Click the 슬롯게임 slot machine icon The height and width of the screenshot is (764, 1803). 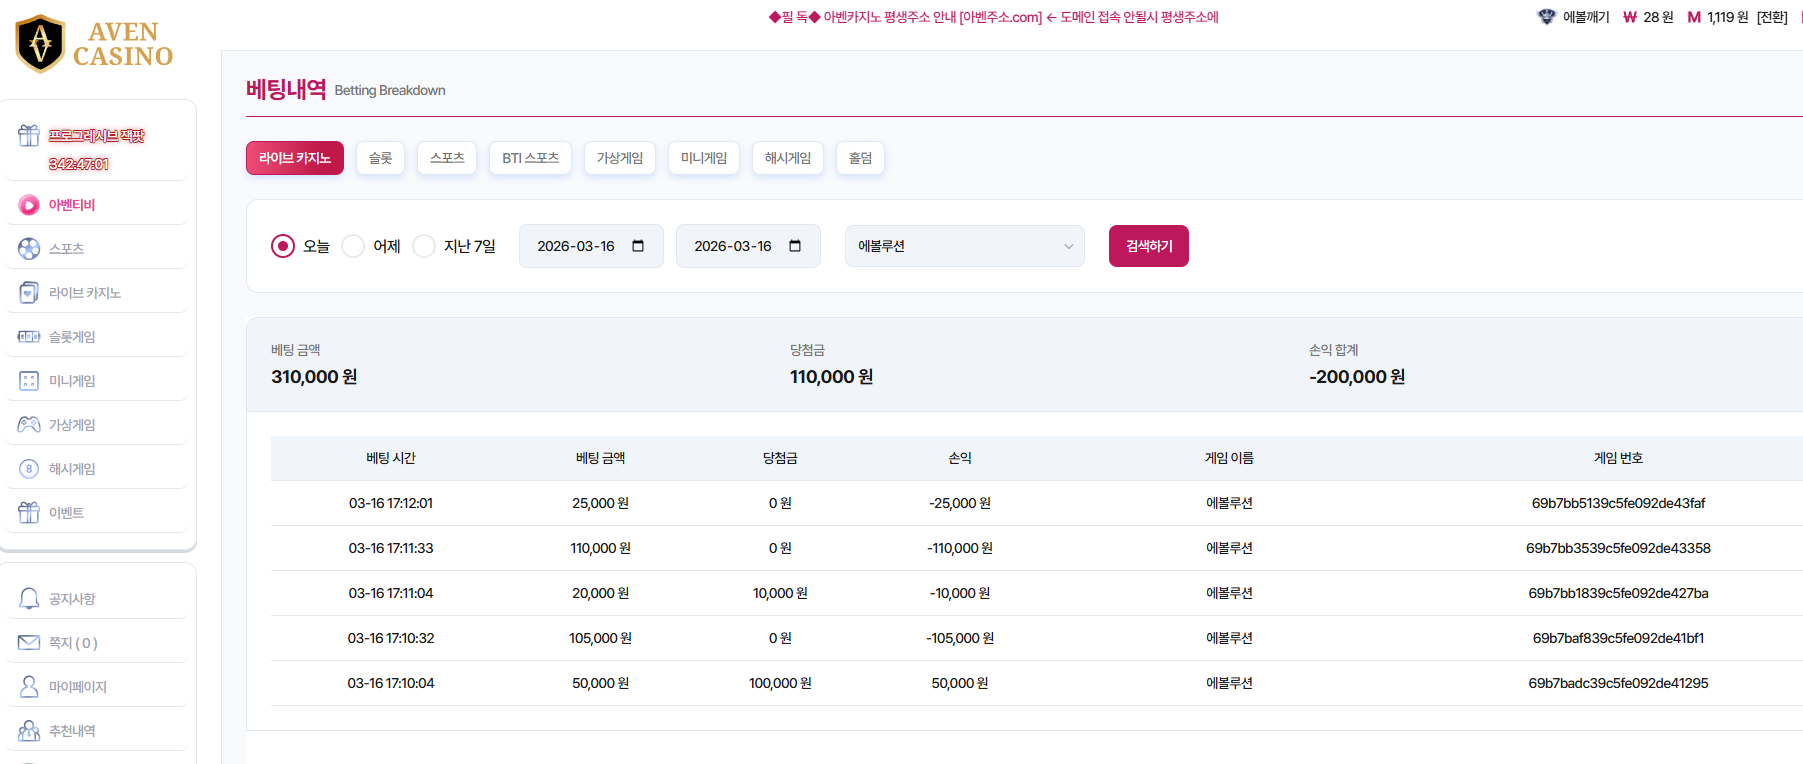[29, 337]
